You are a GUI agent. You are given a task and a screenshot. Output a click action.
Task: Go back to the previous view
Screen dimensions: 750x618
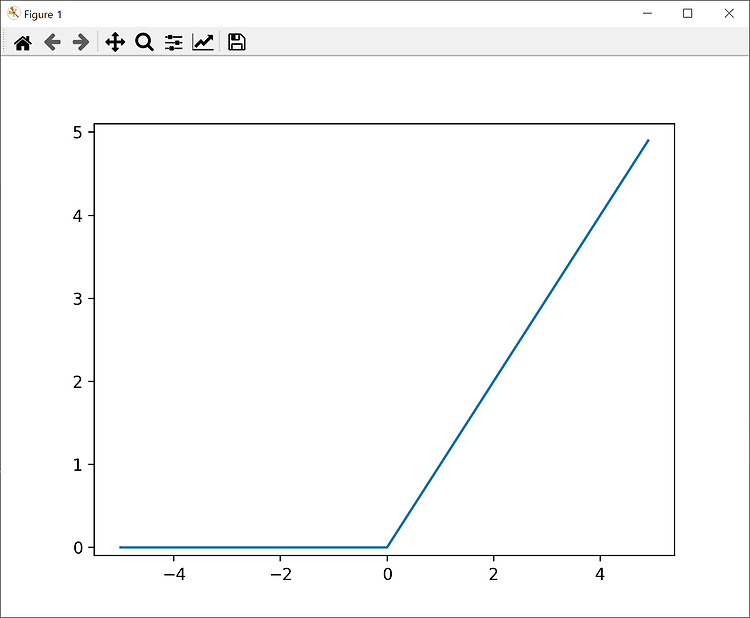click(x=52, y=42)
